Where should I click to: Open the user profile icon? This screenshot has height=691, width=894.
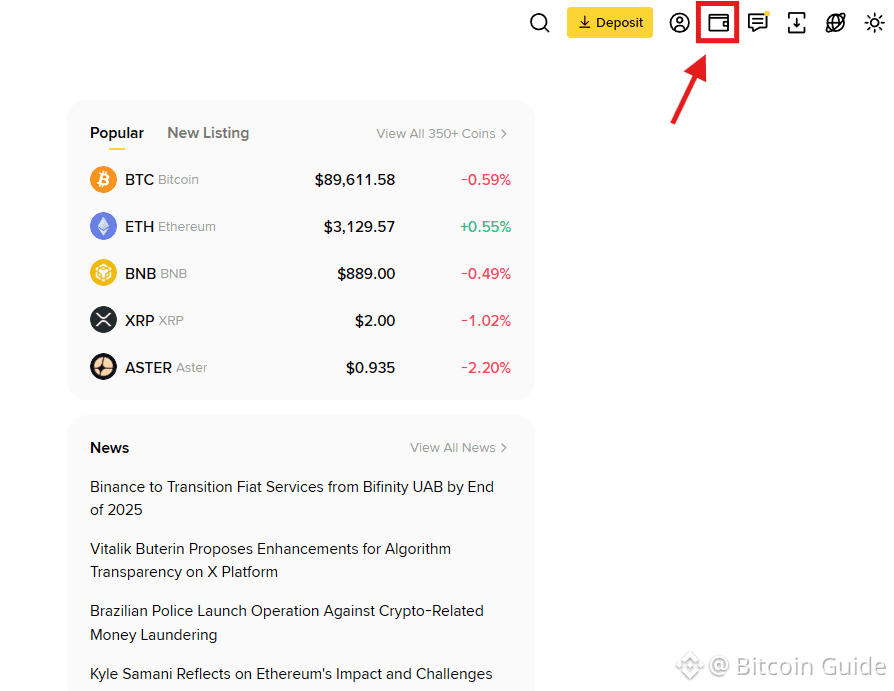[679, 23]
